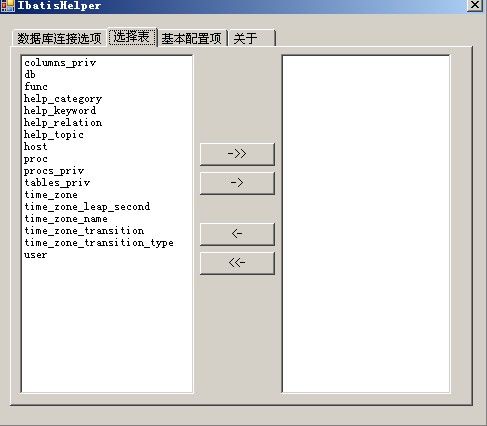Open the 关于 tab
Screen dimensions: 487x426
(252, 38)
